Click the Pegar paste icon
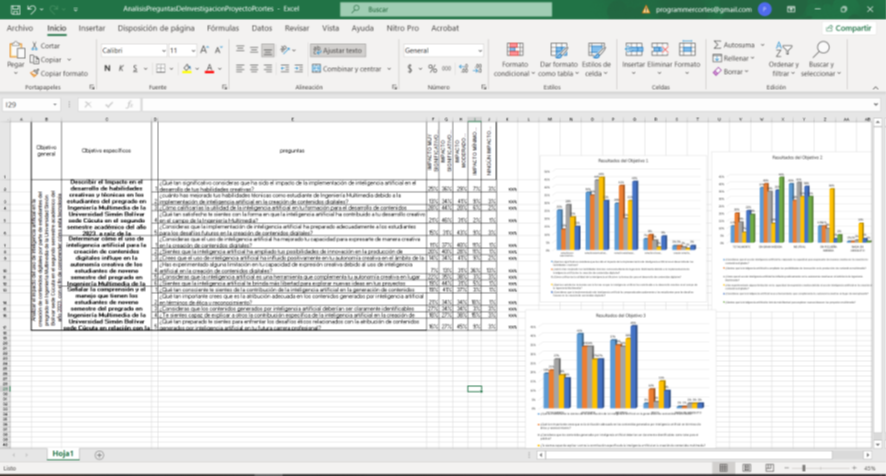Image resolution: width=886 pixels, height=476 pixels. [15, 52]
